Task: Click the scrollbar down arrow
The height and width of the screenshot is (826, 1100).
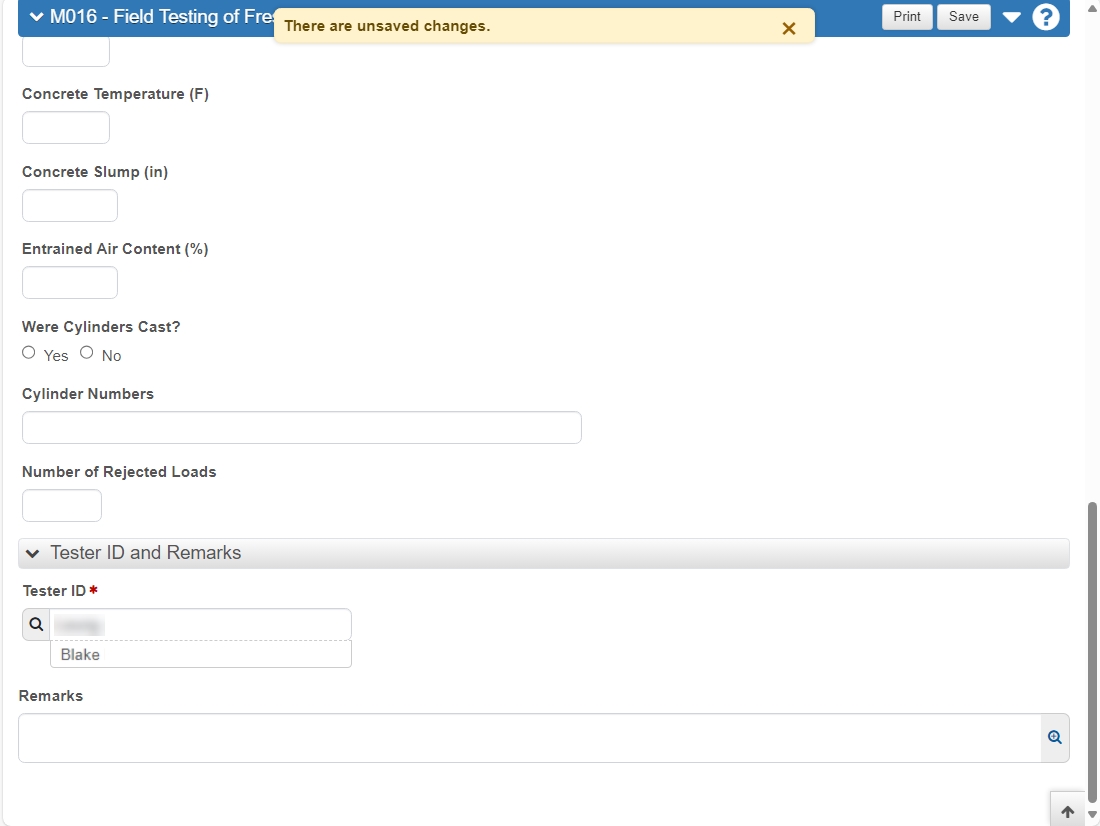Action: 1092,814
